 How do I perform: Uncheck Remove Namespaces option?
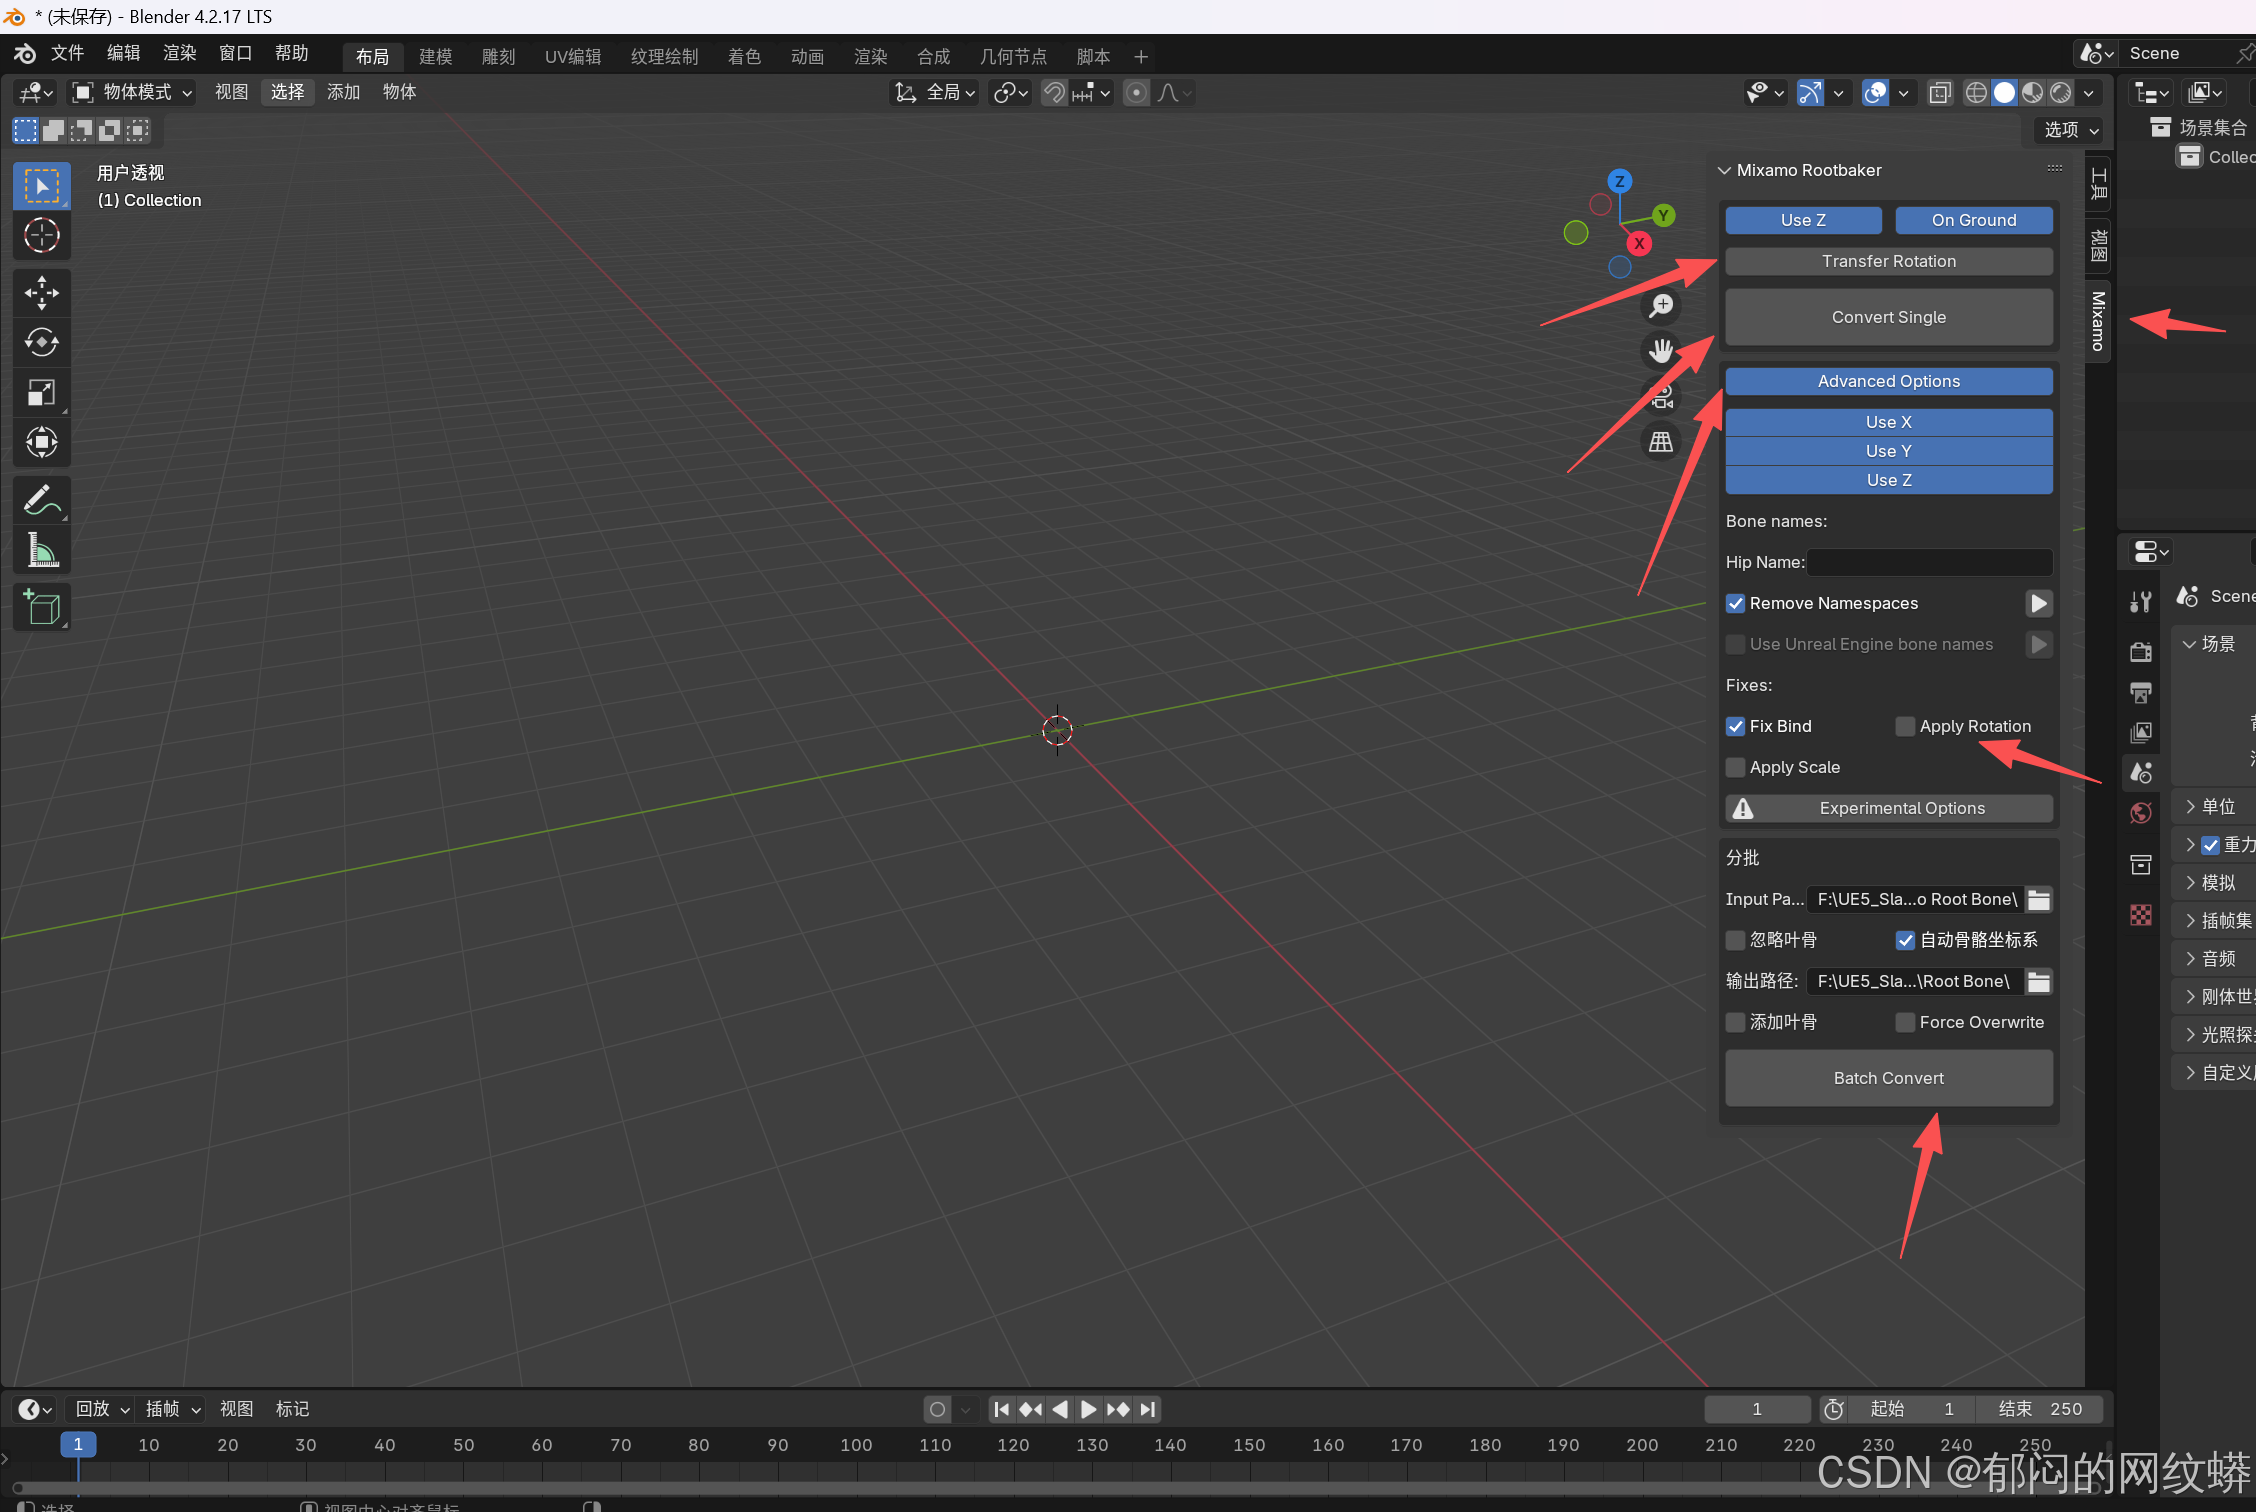pos(1736,603)
